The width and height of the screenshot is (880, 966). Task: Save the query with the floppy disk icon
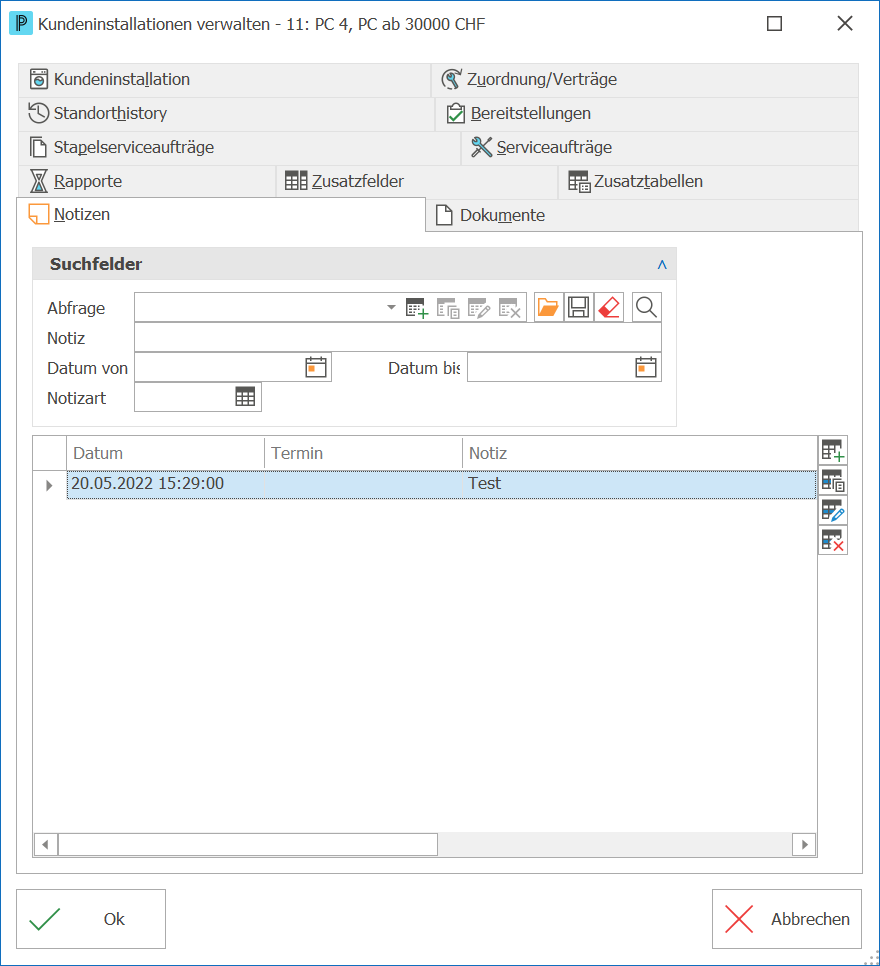pos(579,307)
